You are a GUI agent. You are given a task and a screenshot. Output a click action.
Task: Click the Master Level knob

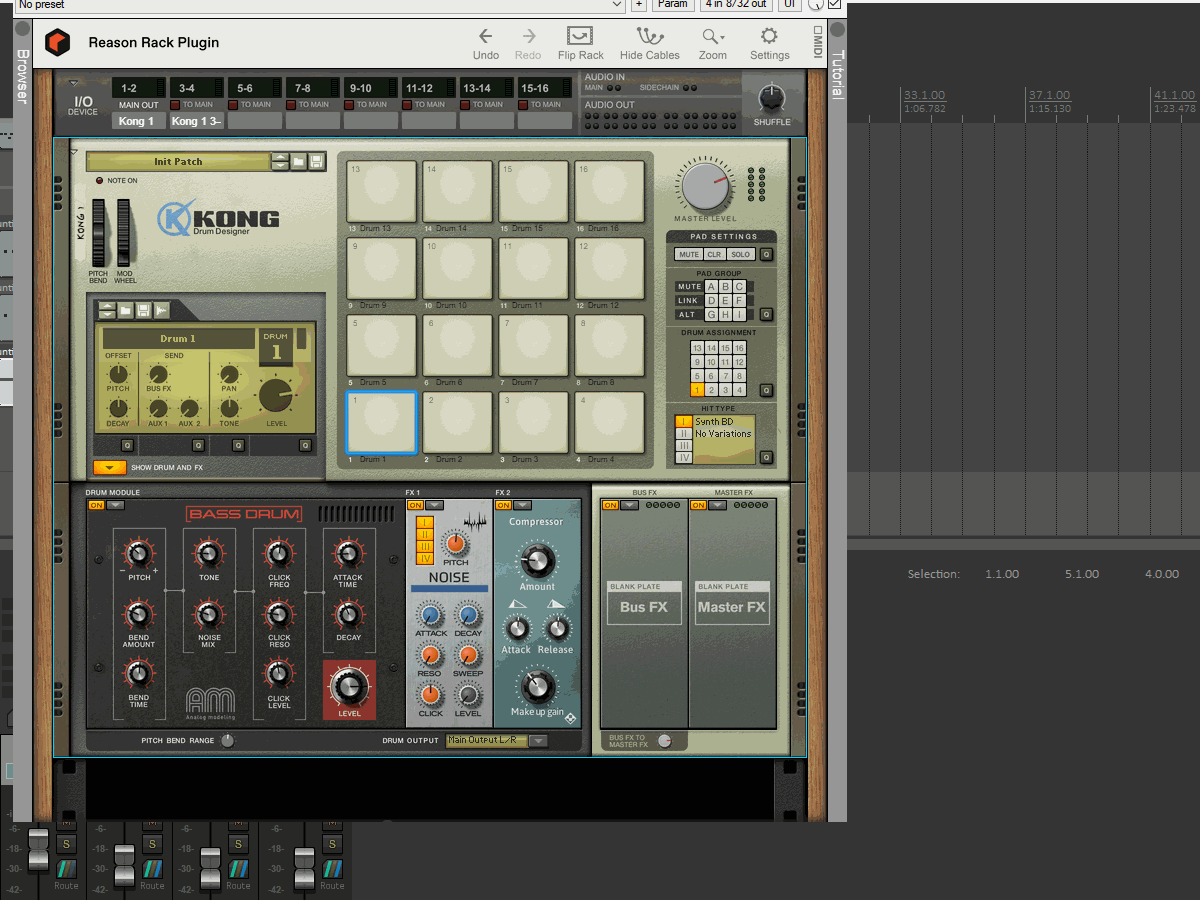705,187
